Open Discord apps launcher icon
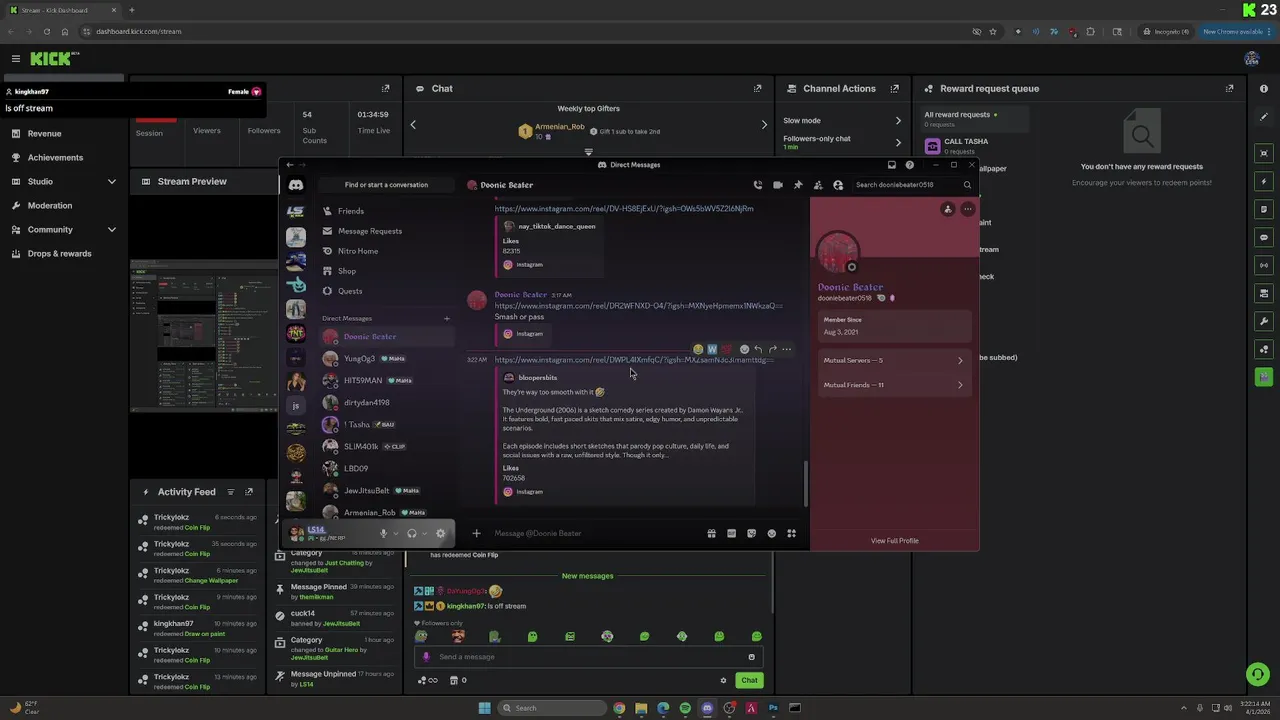This screenshot has width=1280, height=720. [x=792, y=533]
